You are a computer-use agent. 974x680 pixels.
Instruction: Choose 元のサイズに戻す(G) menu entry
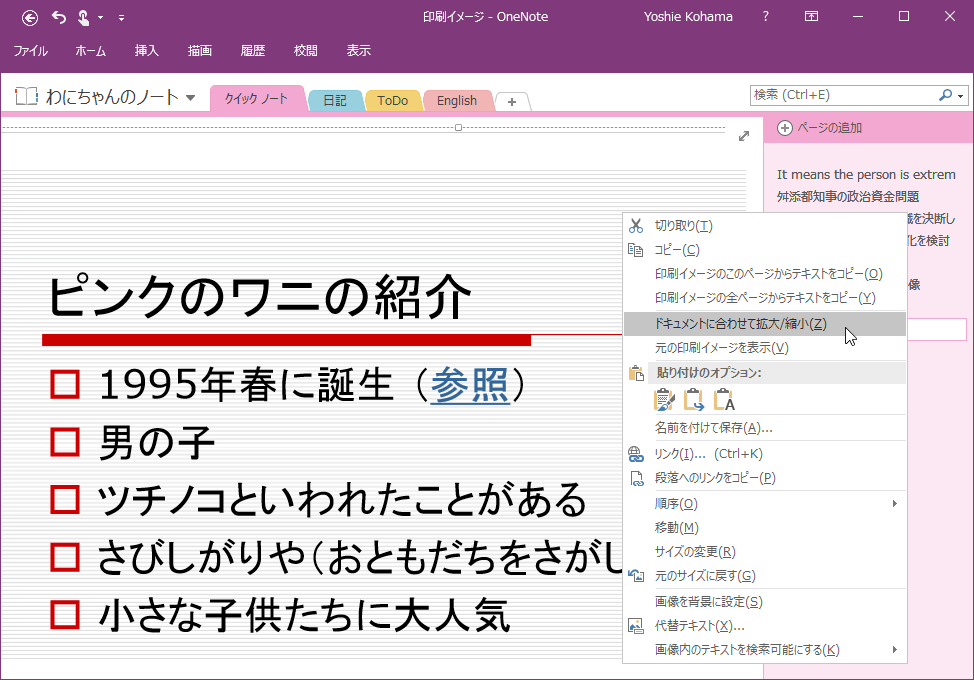pyautogui.click(x=764, y=576)
